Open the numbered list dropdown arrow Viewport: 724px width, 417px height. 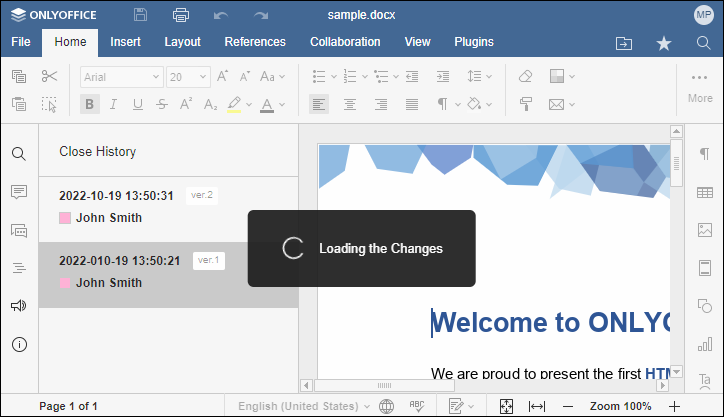click(x=365, y=77)
